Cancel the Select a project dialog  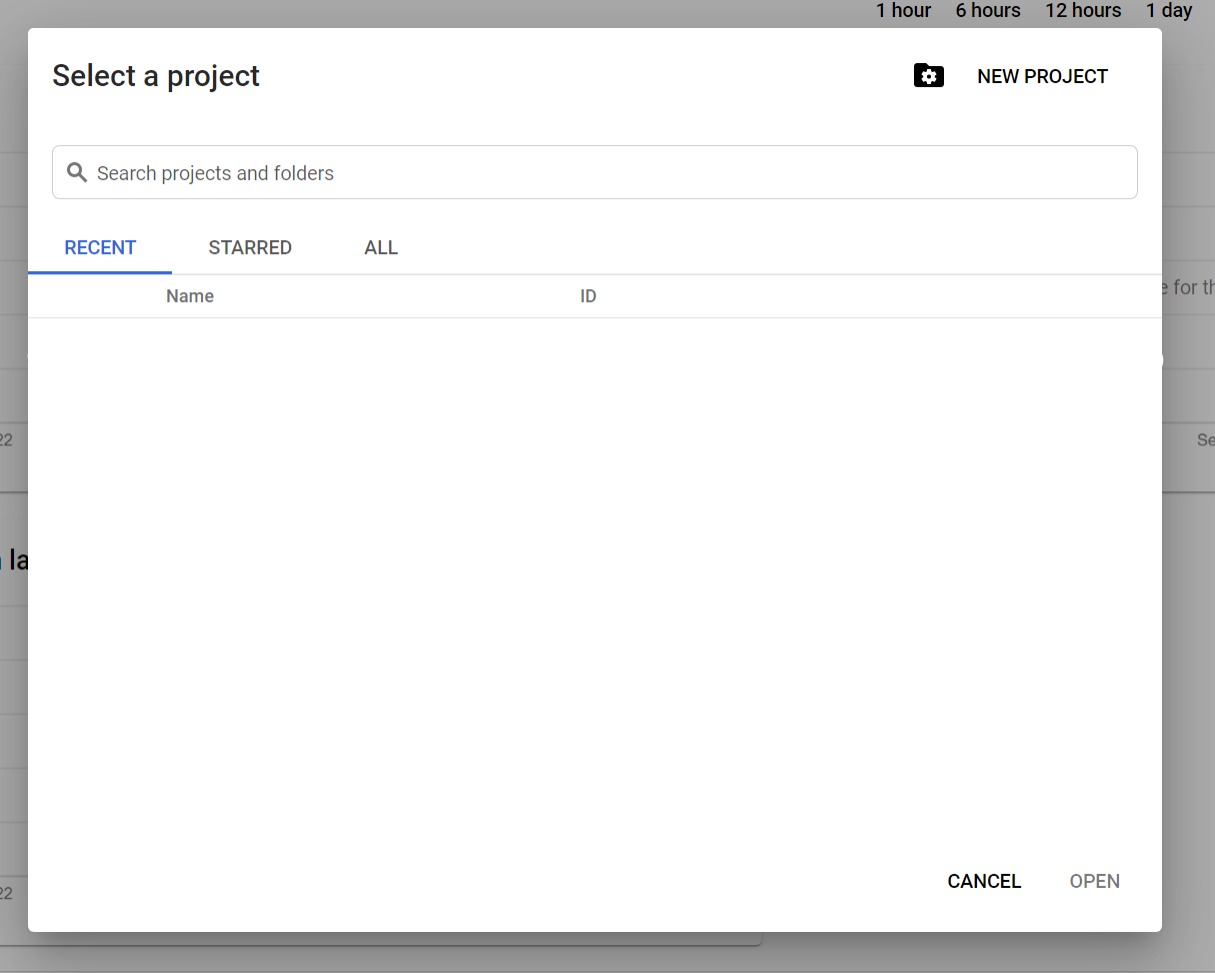[984, 881]
